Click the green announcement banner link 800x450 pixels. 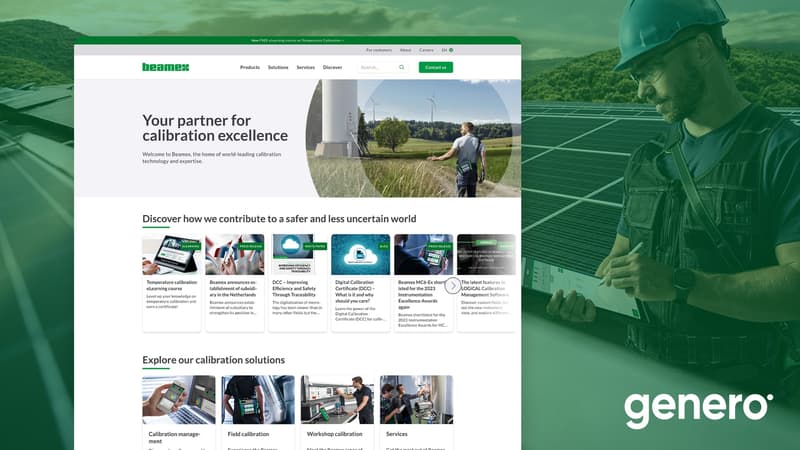click(297, 40)
